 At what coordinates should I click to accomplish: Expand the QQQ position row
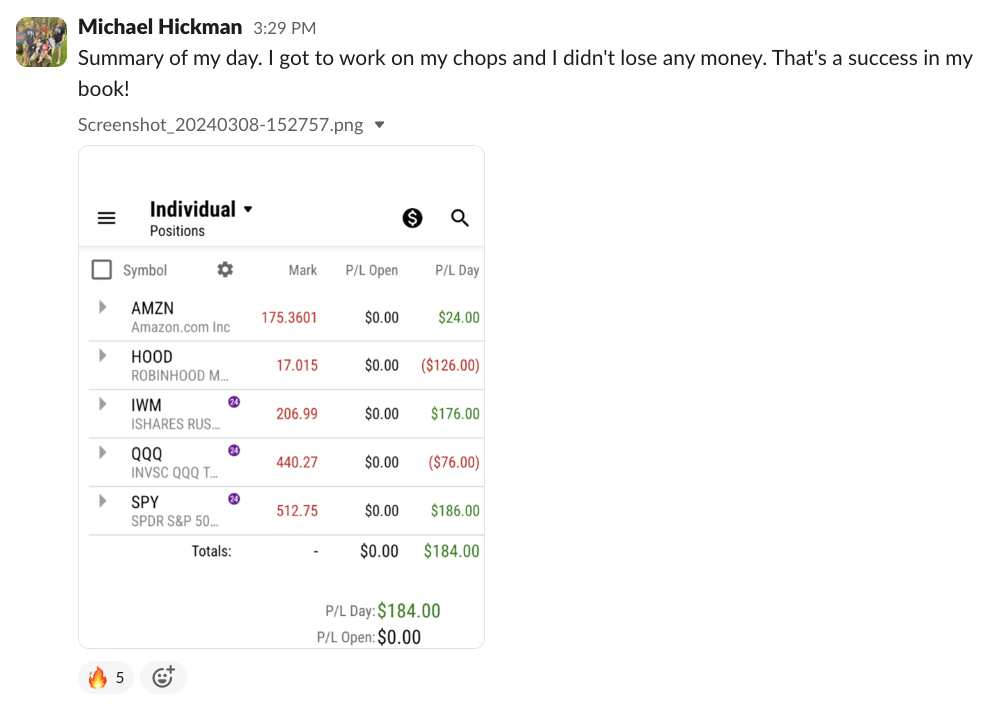(102, 452)
